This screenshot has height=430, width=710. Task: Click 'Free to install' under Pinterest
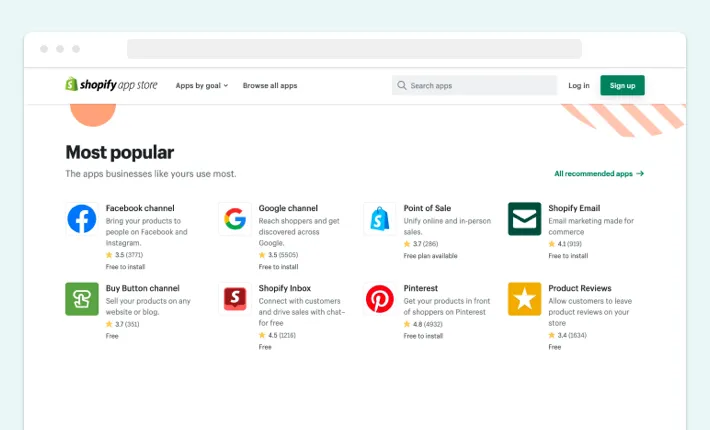click(423, 336)
